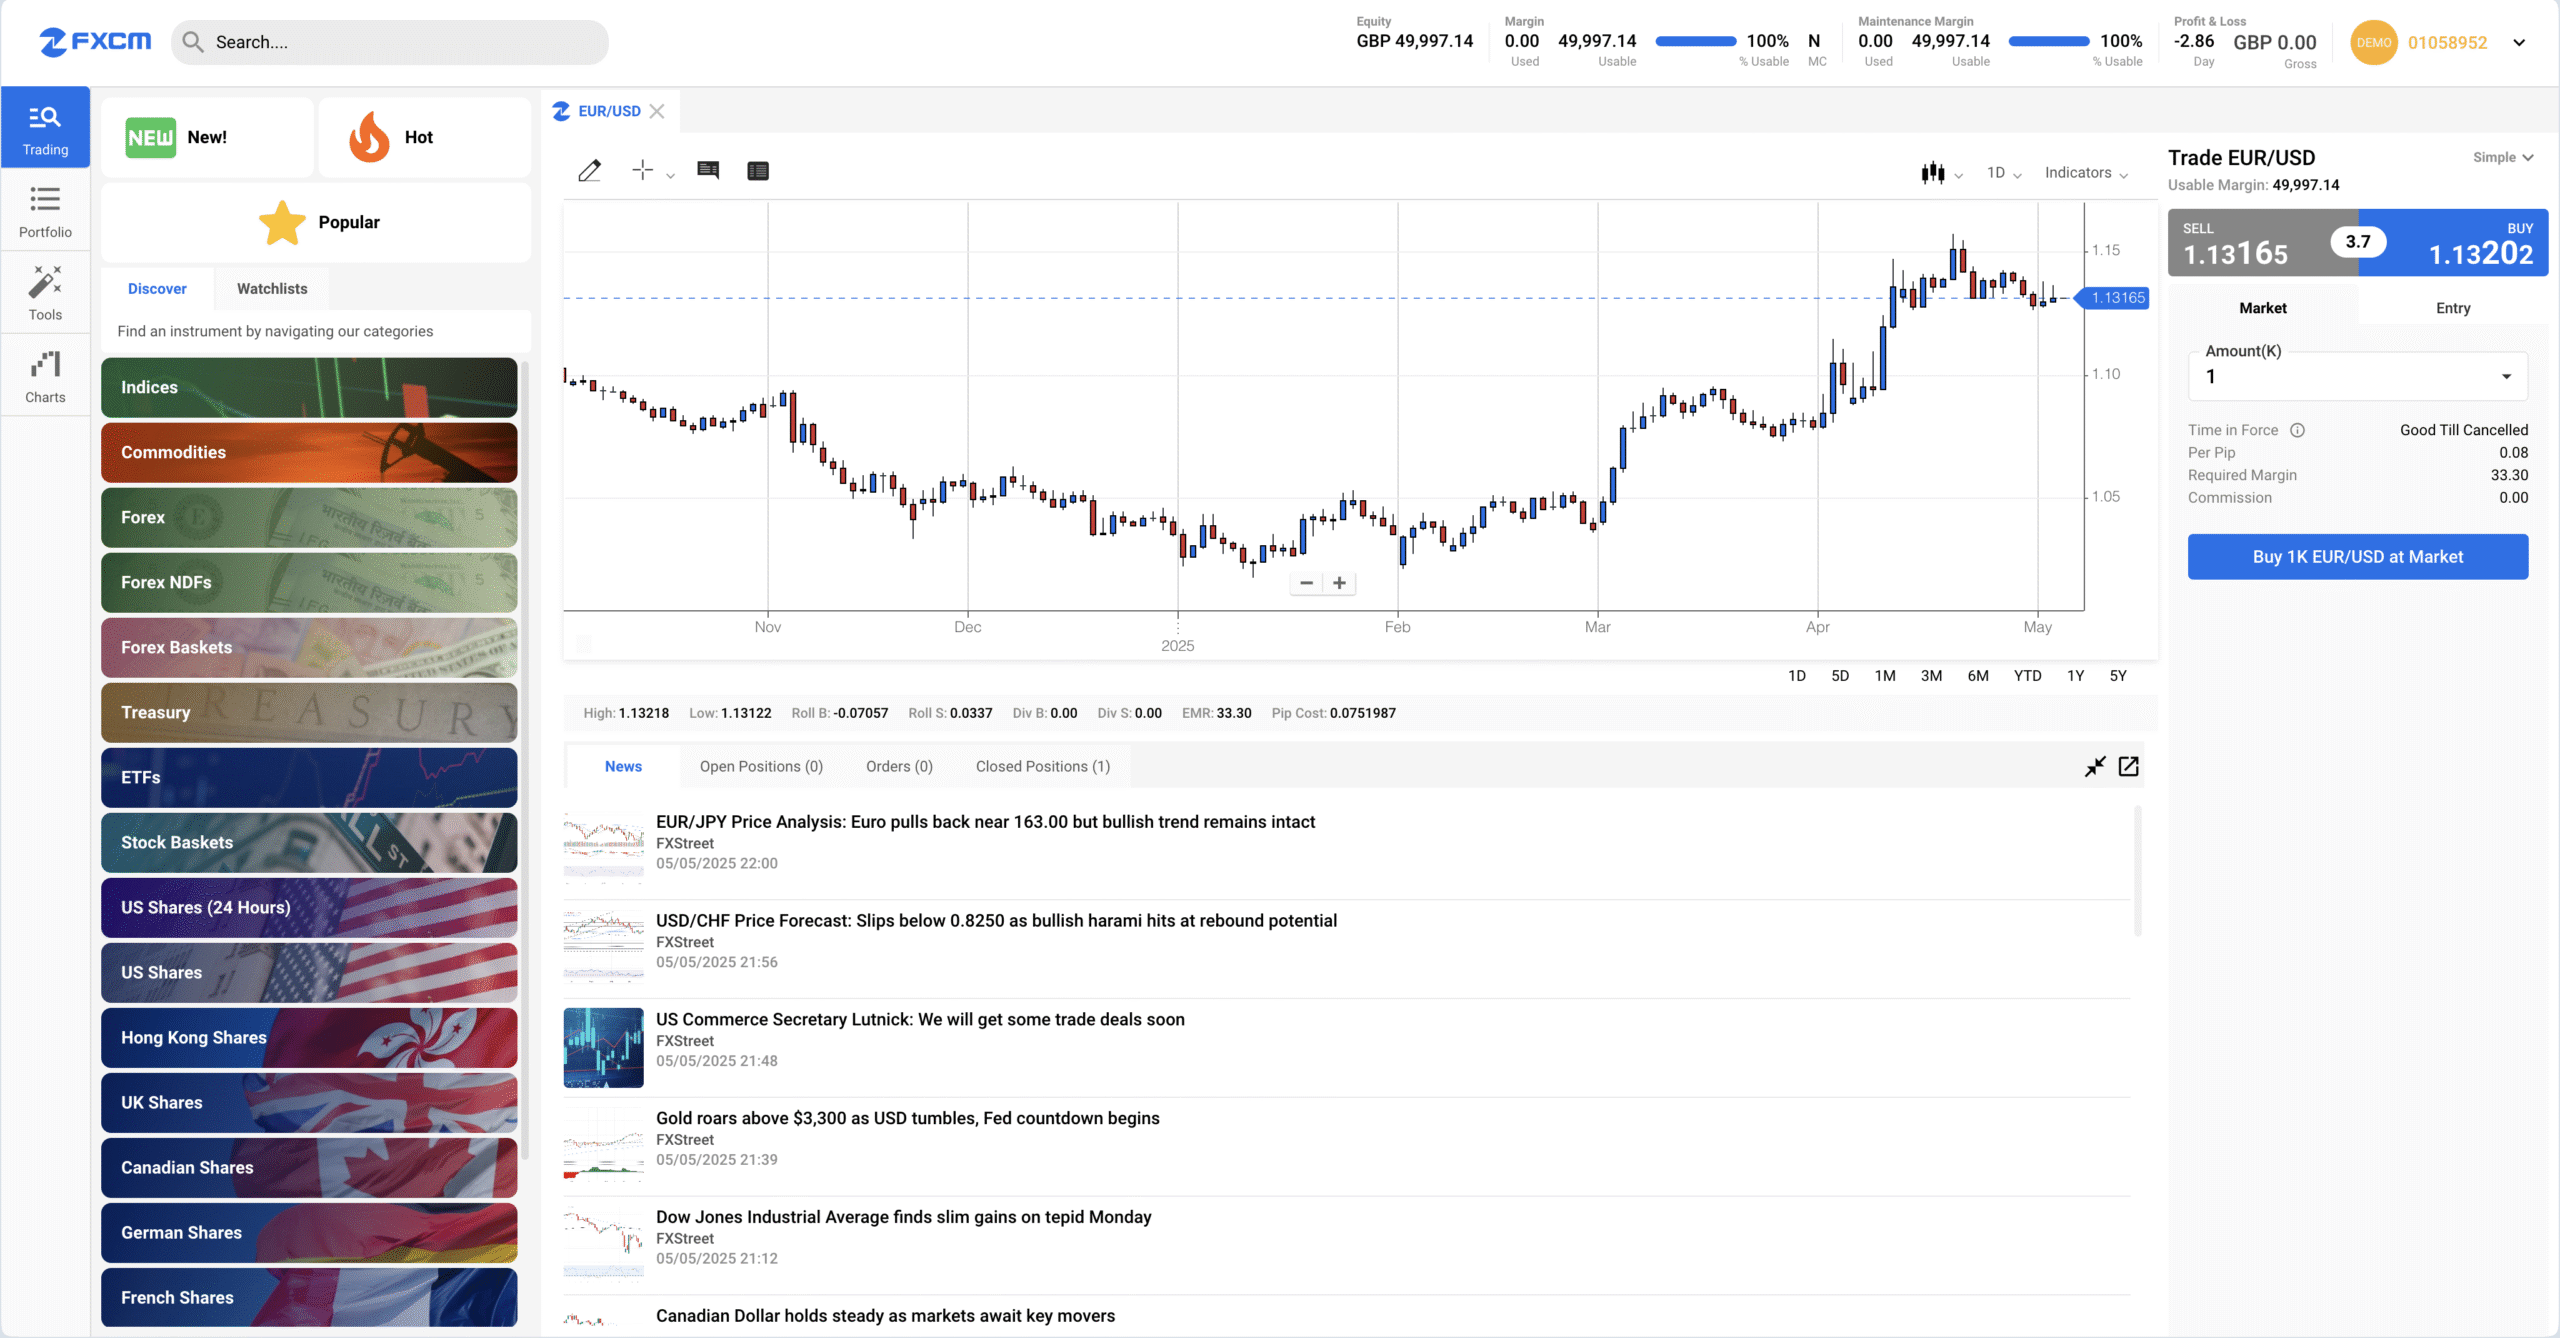The width and height of the screenshot is (2560, 1338).
Task: Open the Forex NDFs category
Action: 309,583
